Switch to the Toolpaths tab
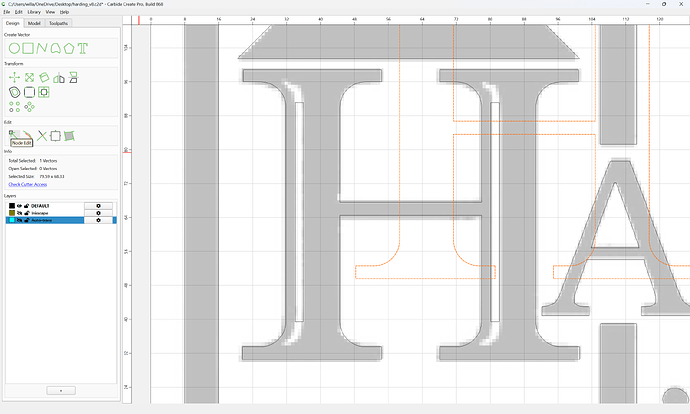 [58, 23]
